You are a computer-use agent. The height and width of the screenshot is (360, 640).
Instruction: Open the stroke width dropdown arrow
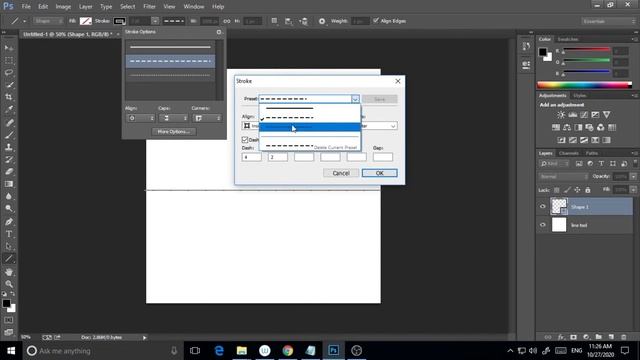pyautogui.click(x=155, y=21)
